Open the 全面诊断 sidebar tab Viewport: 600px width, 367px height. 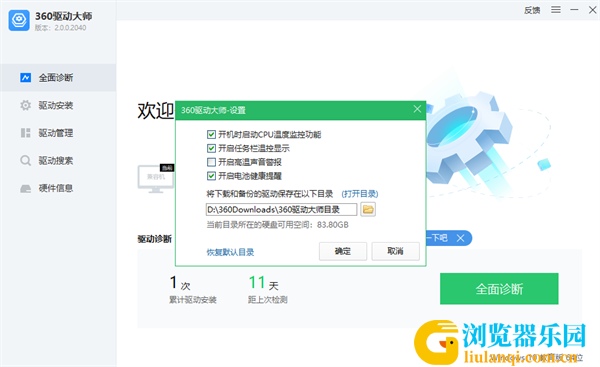58,78
